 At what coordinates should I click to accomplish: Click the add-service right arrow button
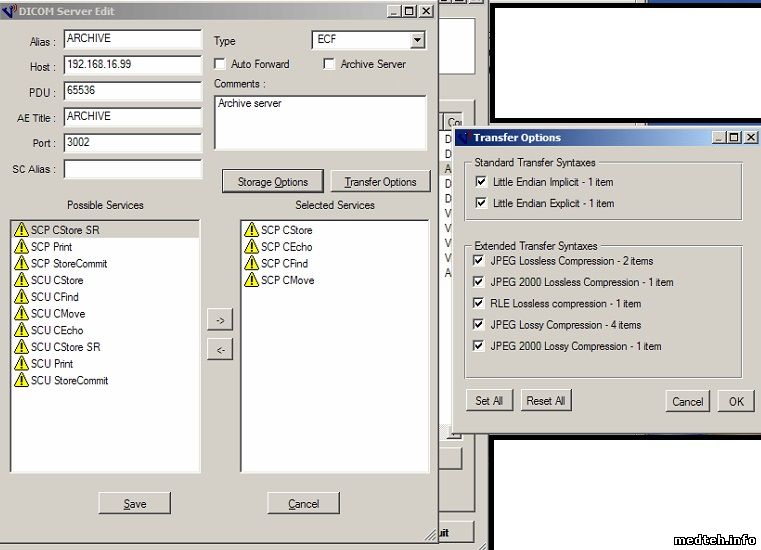(x=221, y=320)
